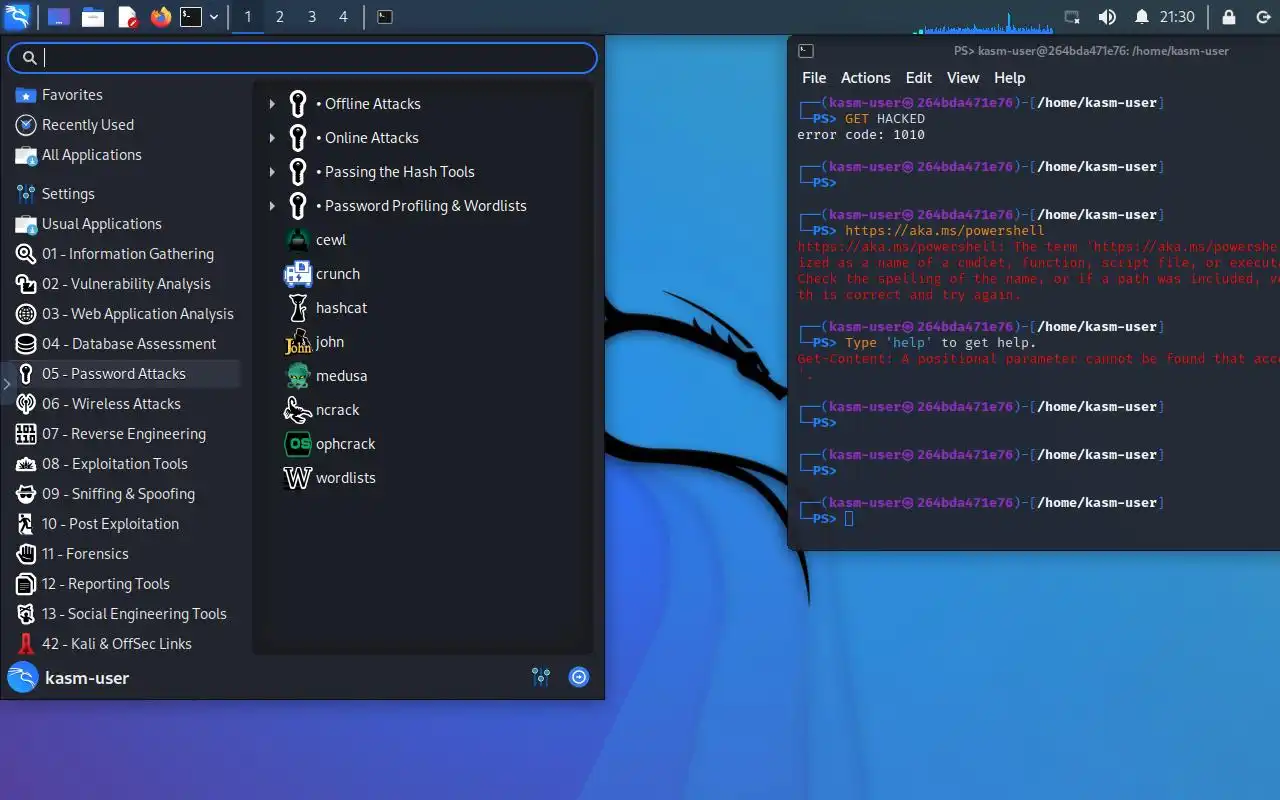Open the terminal Edit menu
The width and height of the screenshot is (1280, 800).
pyautogui.click(x=919, y=78)
